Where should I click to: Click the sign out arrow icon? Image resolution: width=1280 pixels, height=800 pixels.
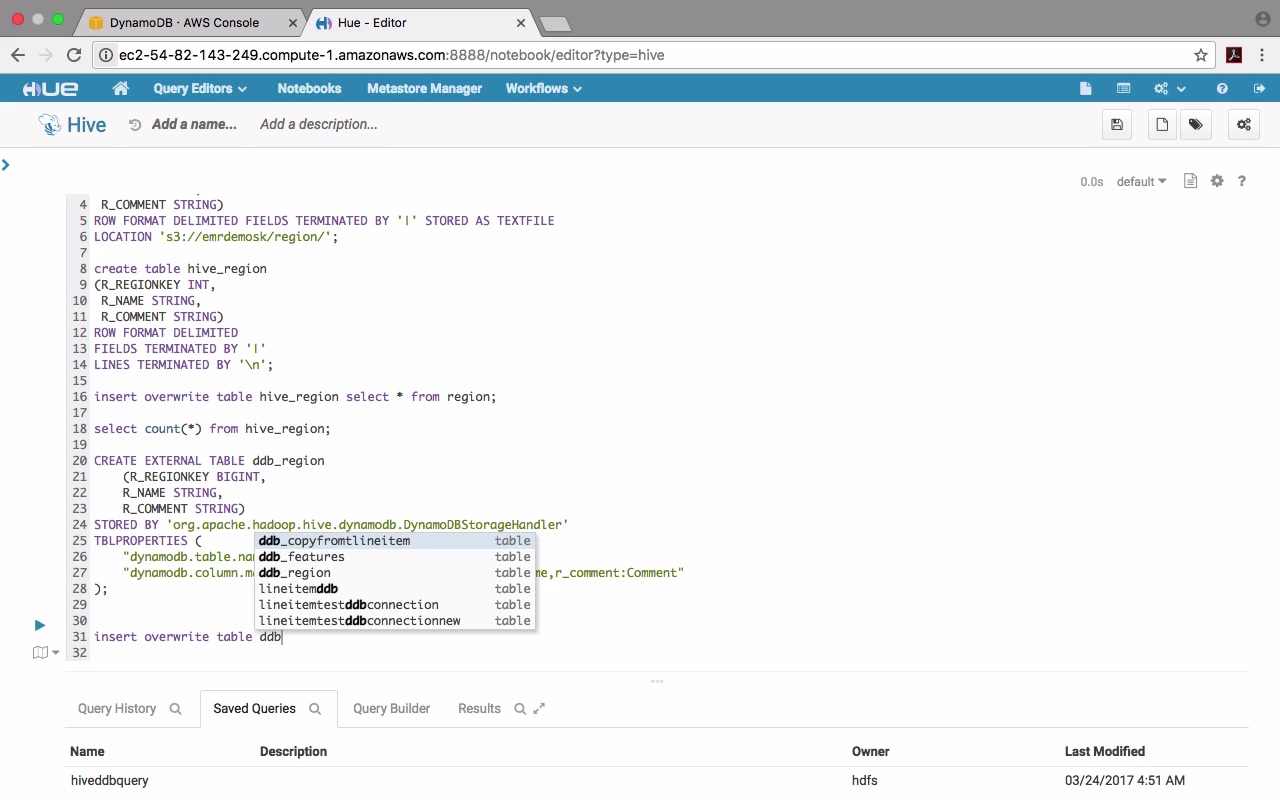1259,89
